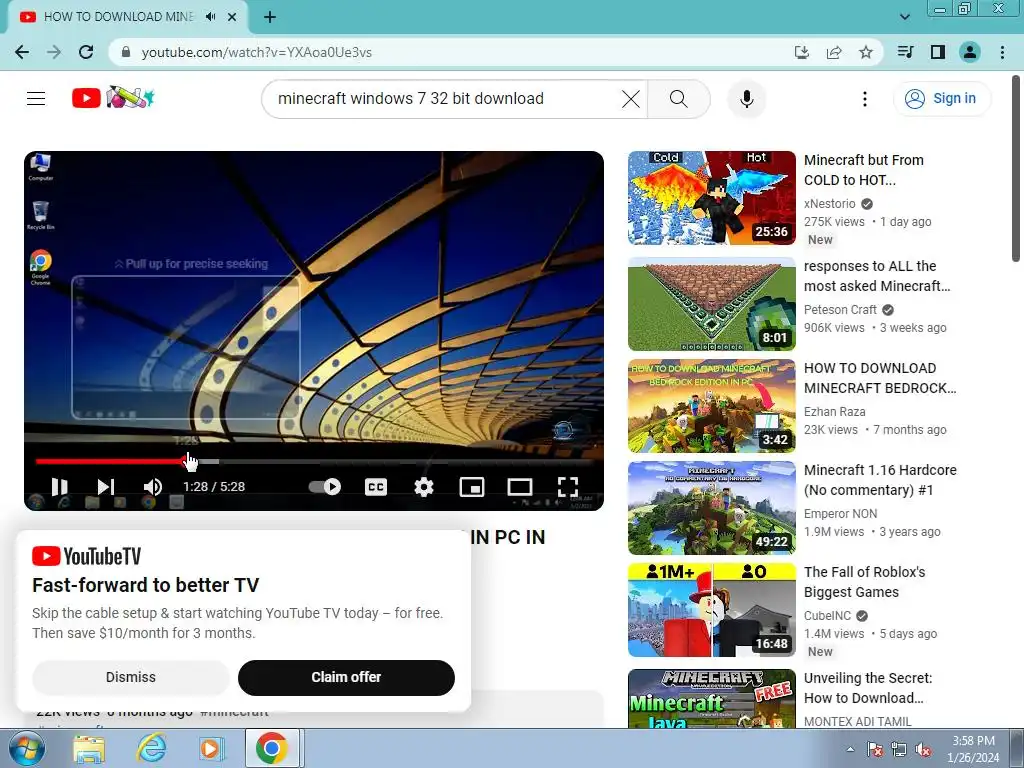Open a new tab with plus button
This screenshot has height=768, width=1024.
point(270,17)
